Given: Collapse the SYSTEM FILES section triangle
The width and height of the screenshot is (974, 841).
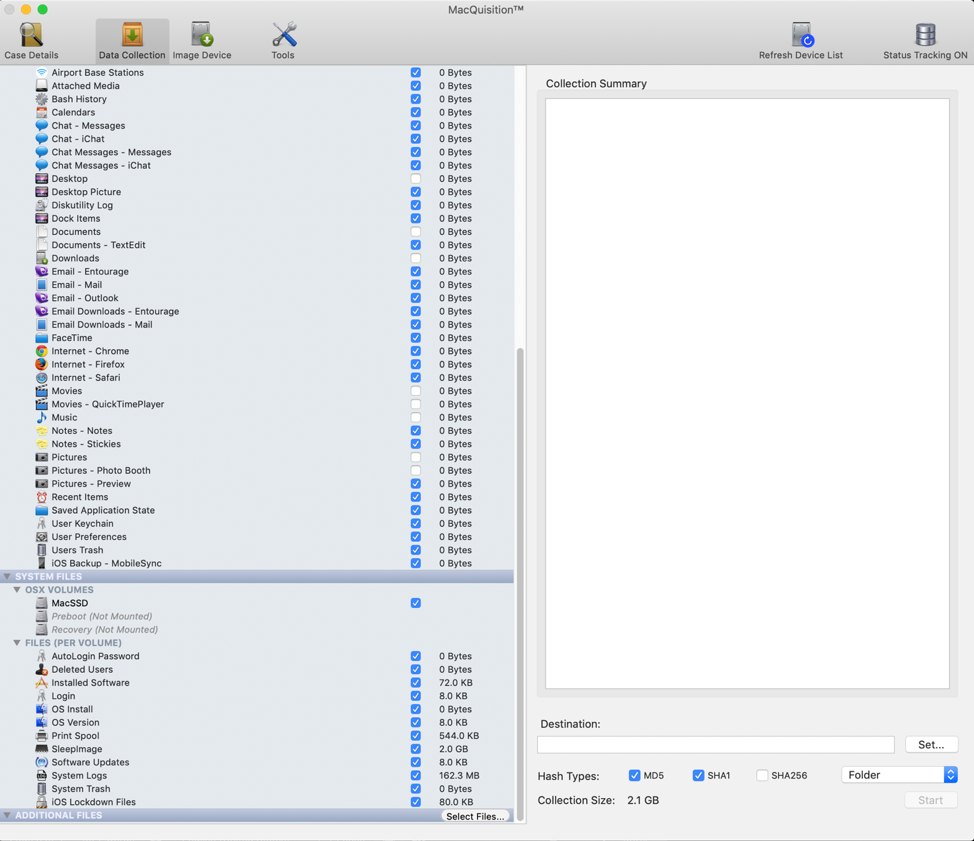Looking at the screenshot, I should pyautogui.click(x=7, y=576).
